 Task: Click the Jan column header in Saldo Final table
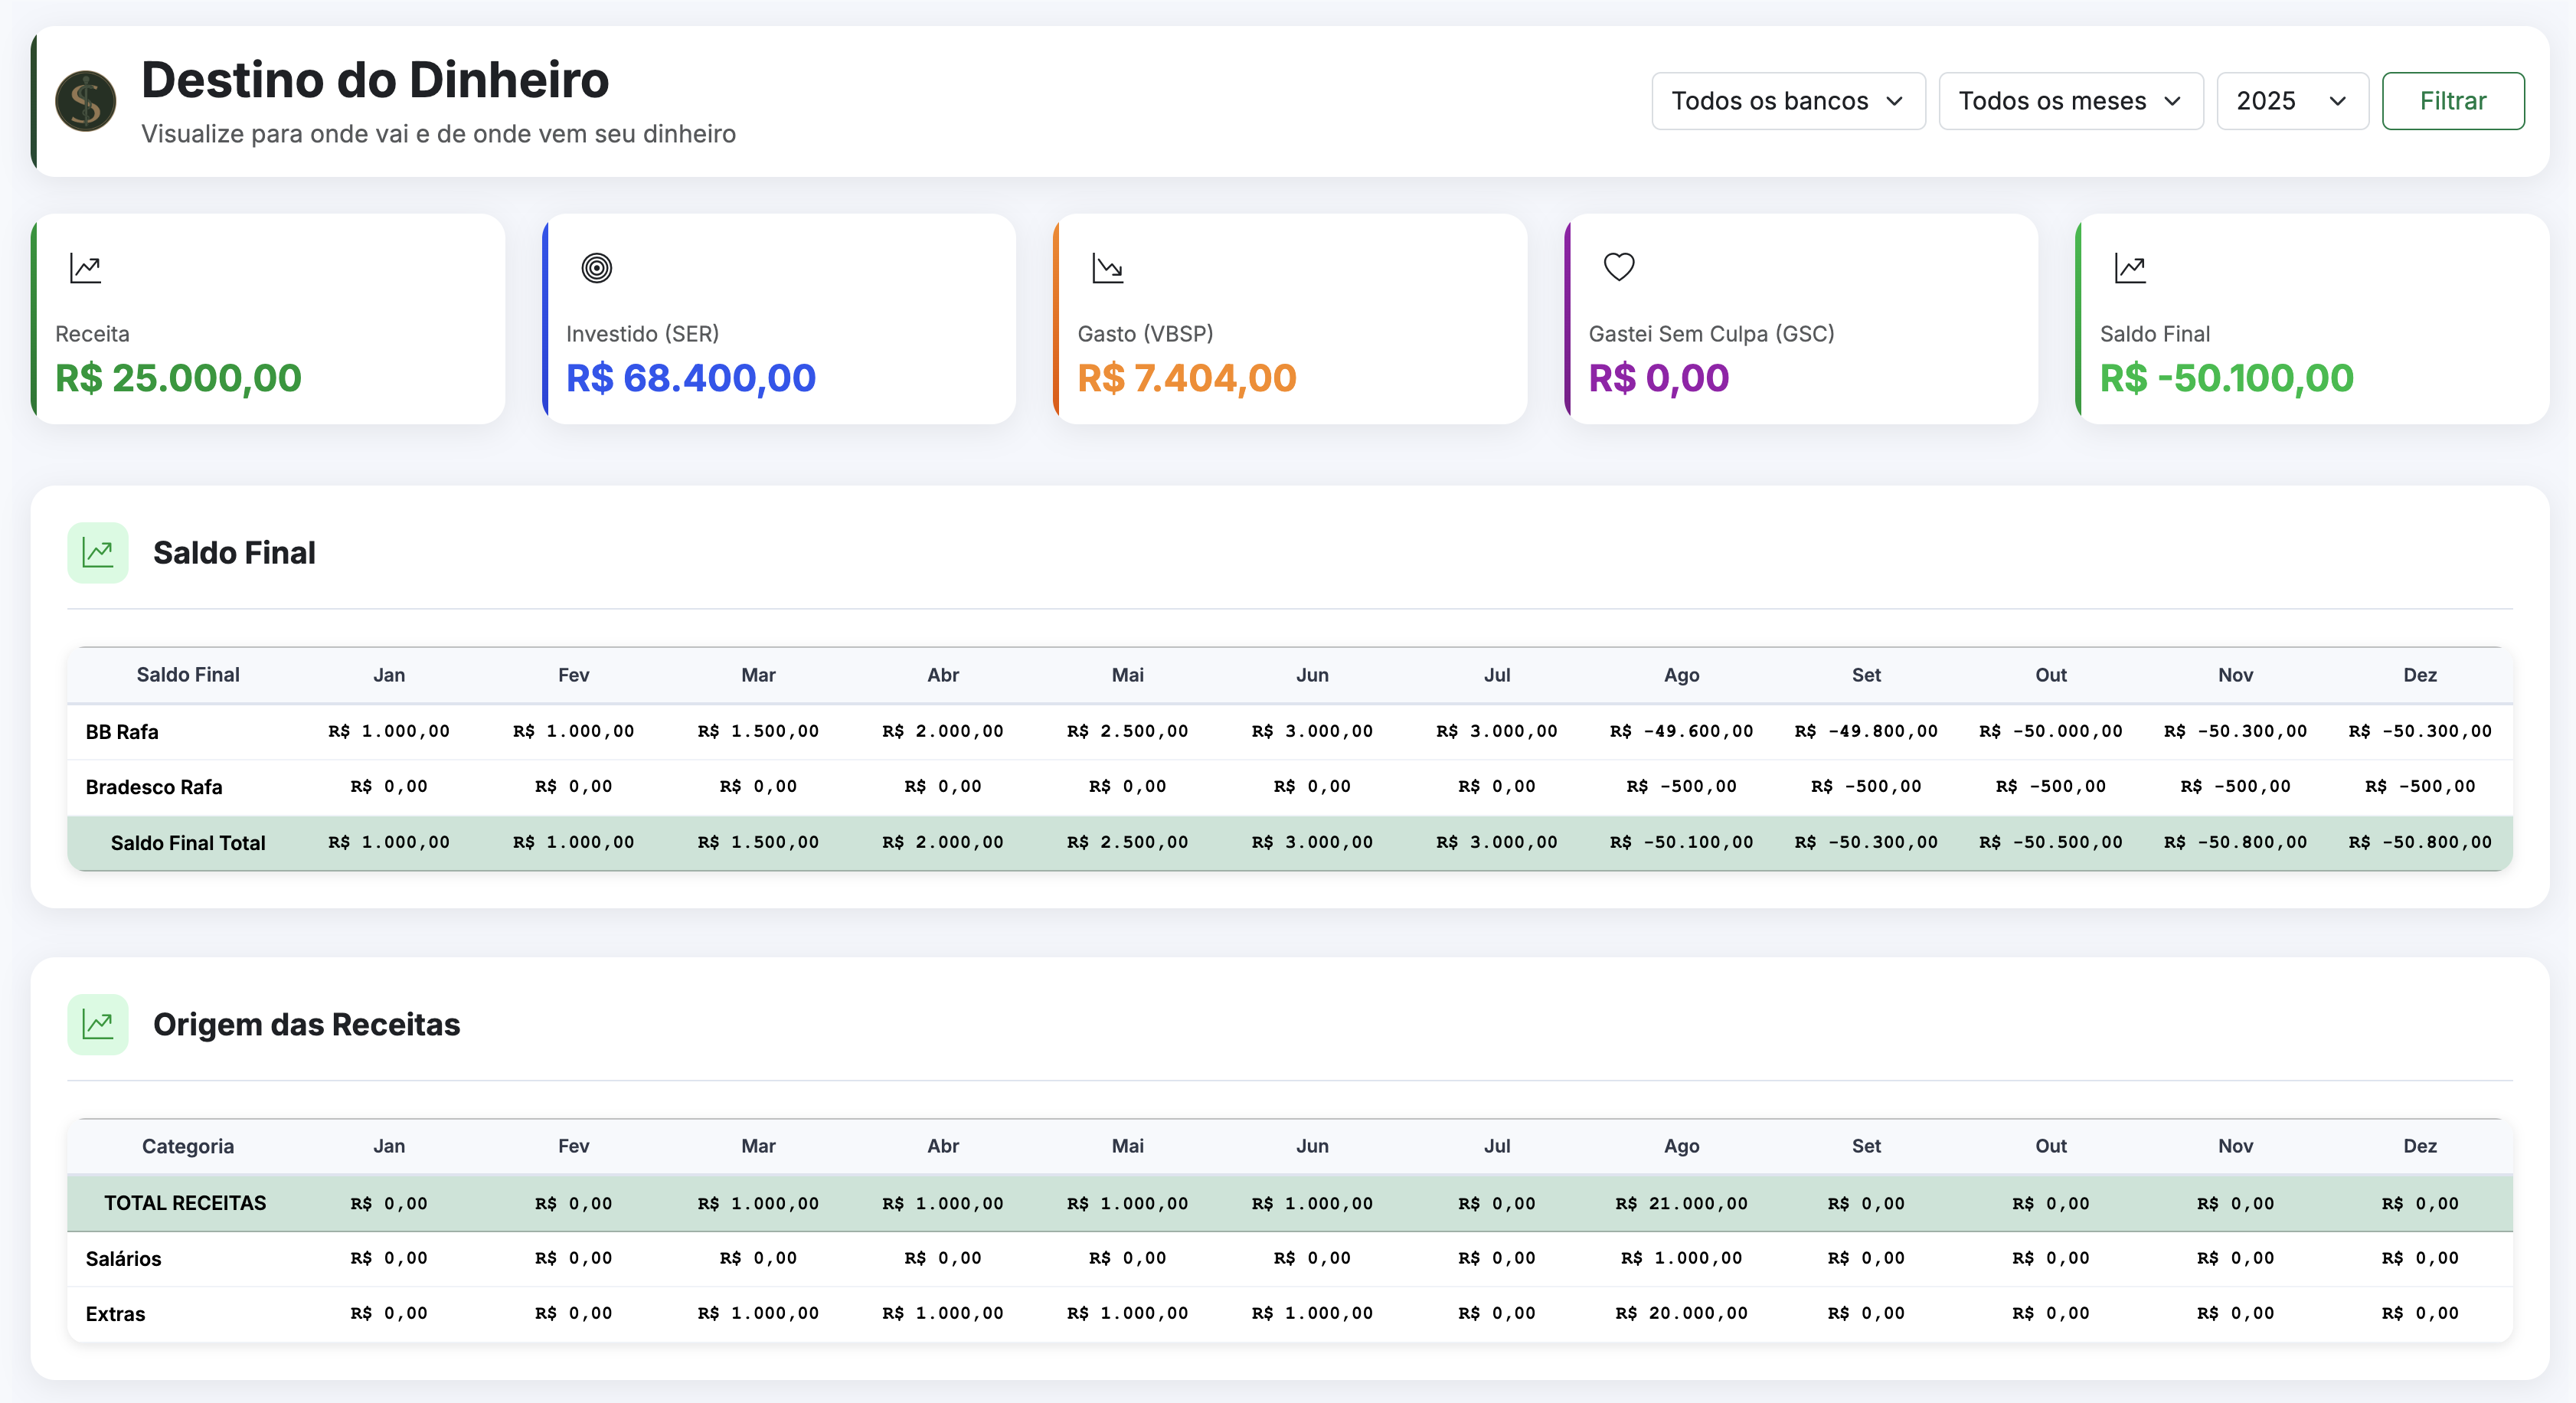(389, 674)
